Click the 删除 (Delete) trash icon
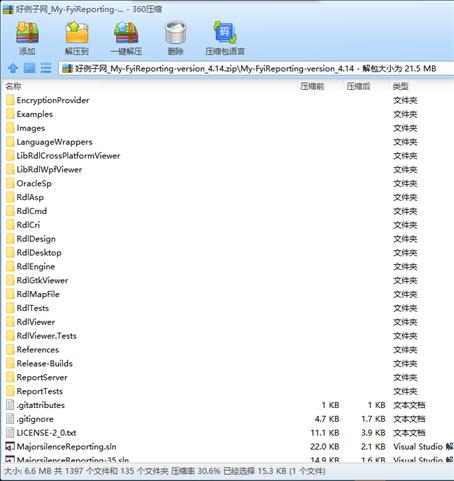Viewport: 454px width, 481px height. point(175,38)
